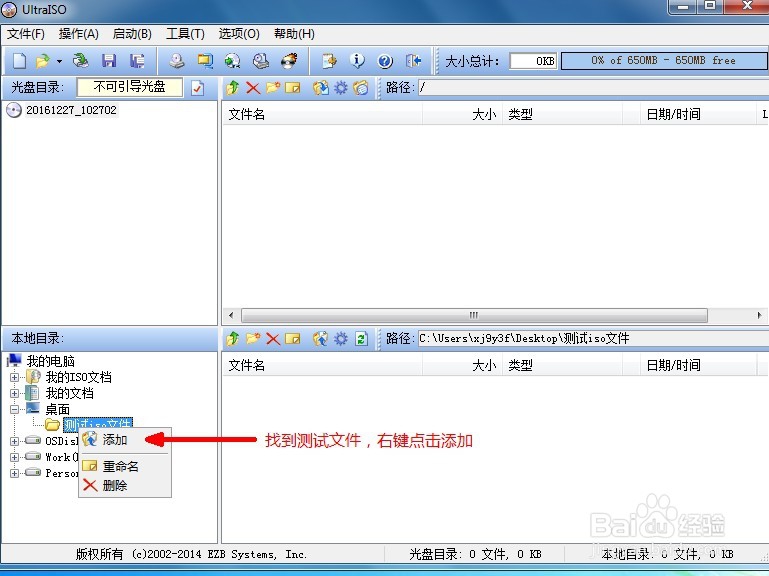Screen dimensions: 769x576
Task: Click the image pane 路径 path field
Action: tap(593, 88)
